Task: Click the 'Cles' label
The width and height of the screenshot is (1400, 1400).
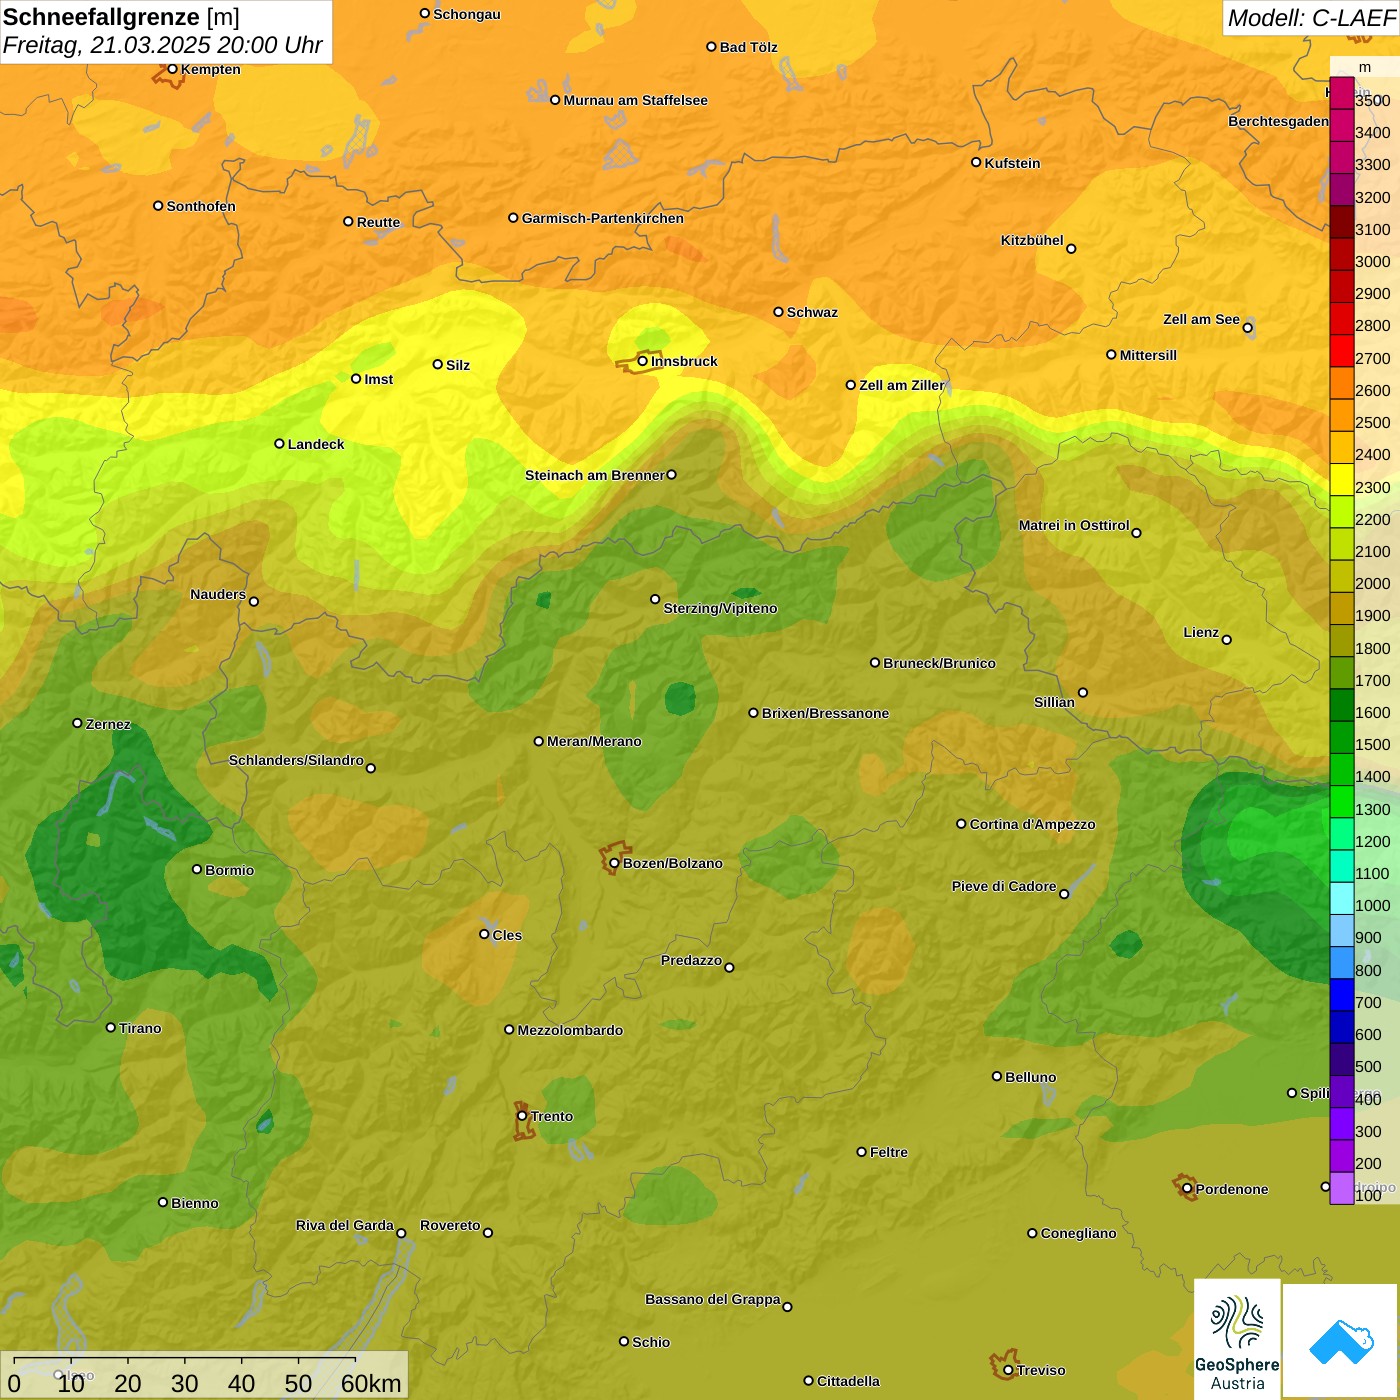Action: pyautogui.click(x=507, y=935)
